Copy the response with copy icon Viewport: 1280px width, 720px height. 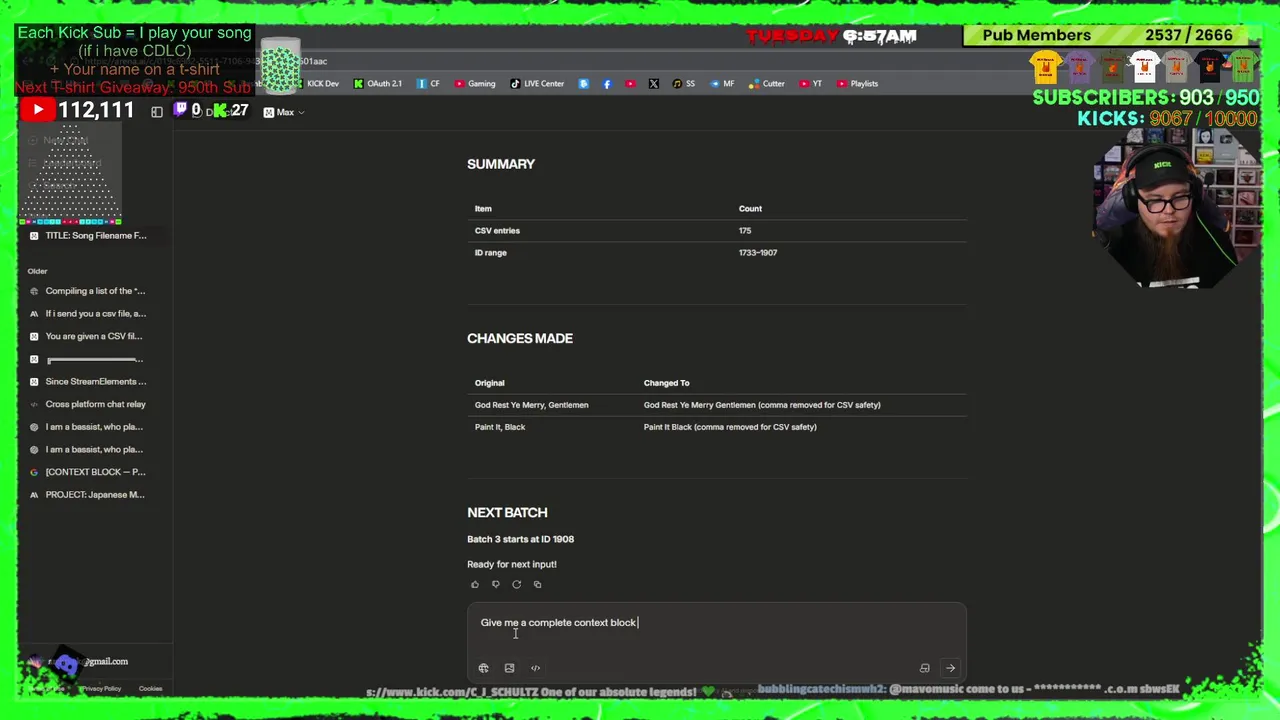pos(537,584)
